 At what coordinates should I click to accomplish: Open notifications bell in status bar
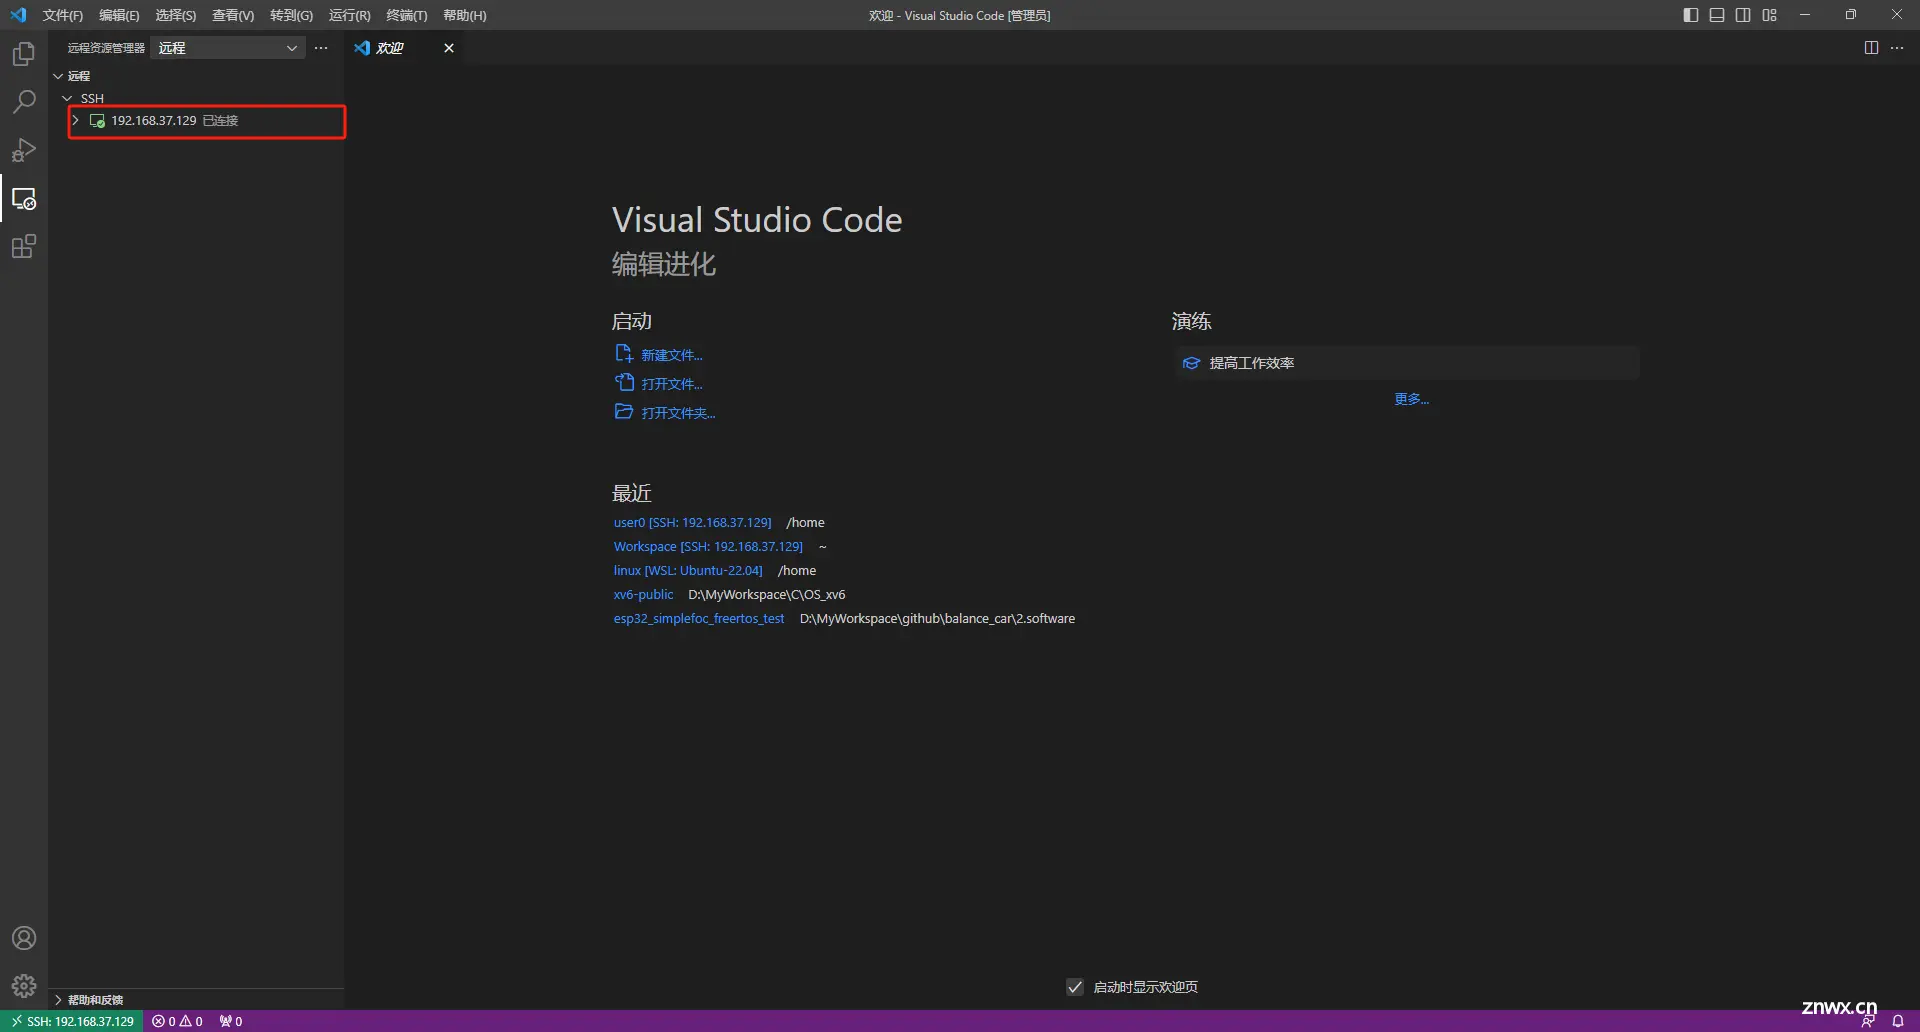pos(1898,1021)
